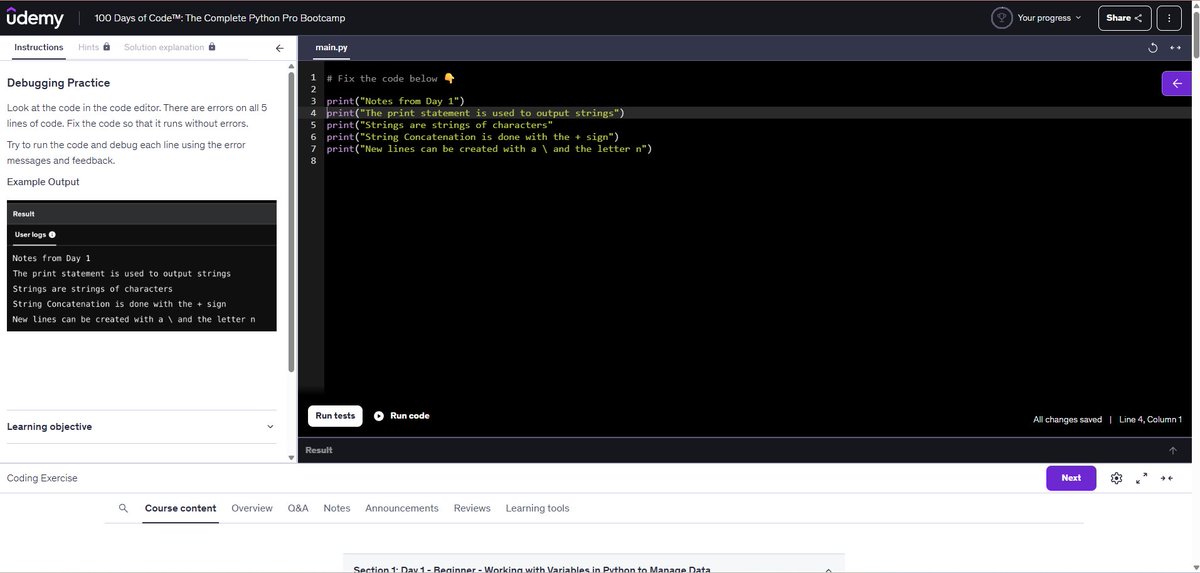This screenshot has height=573, width=1200.
Task: Click the purple back arrow tab
Action: click(1177, 84)
